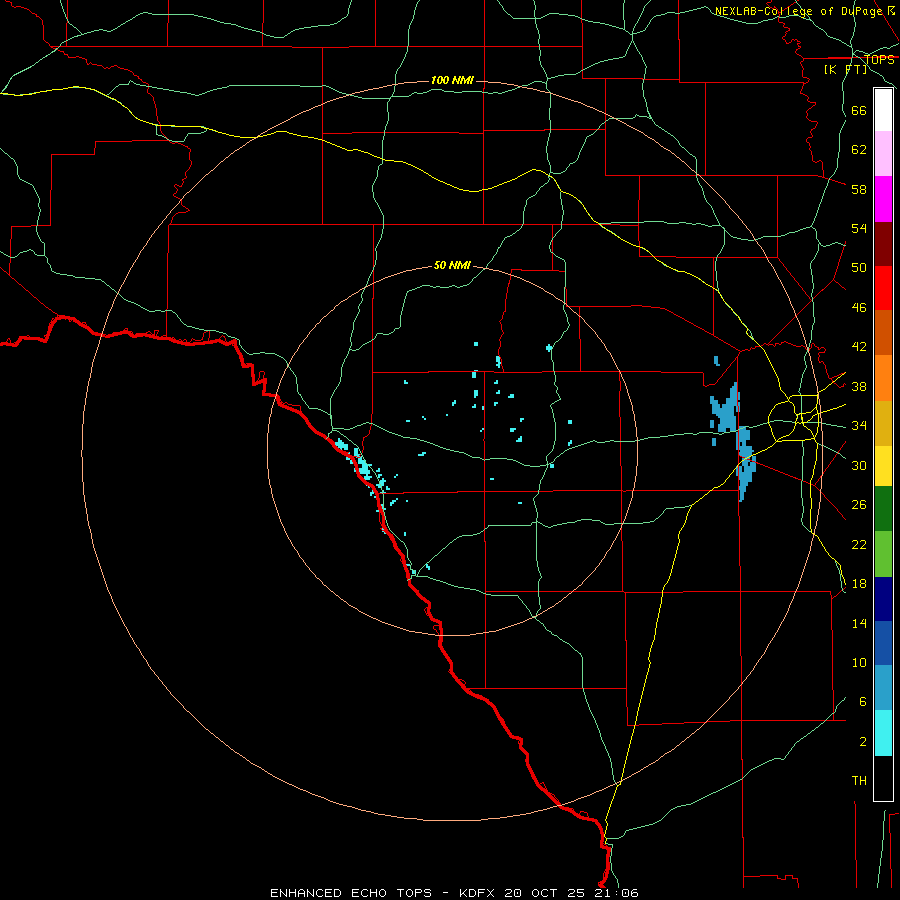Click the KDFX radar site identifier
The height and width of the screenshot is (900, 900).
click(478, 893)
